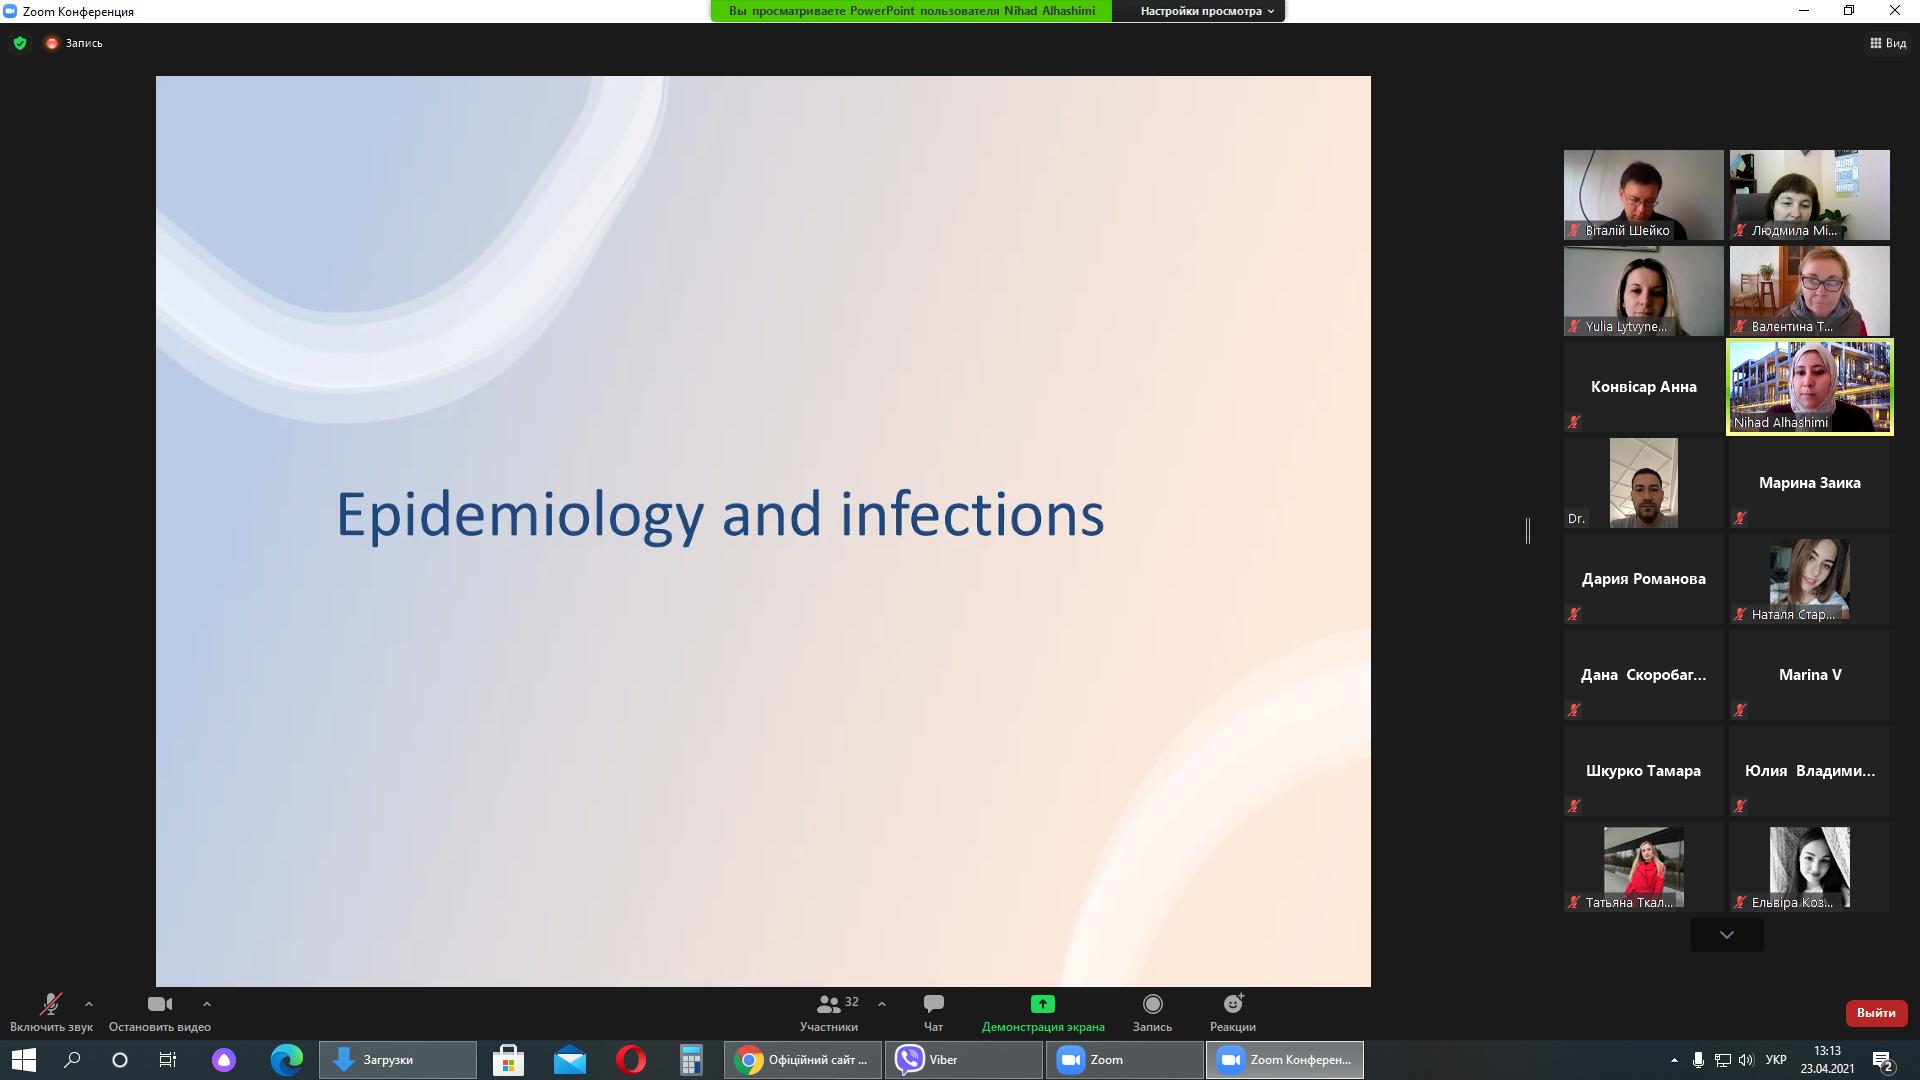Open Microsoft Store from taskbar

point(508,1060)
